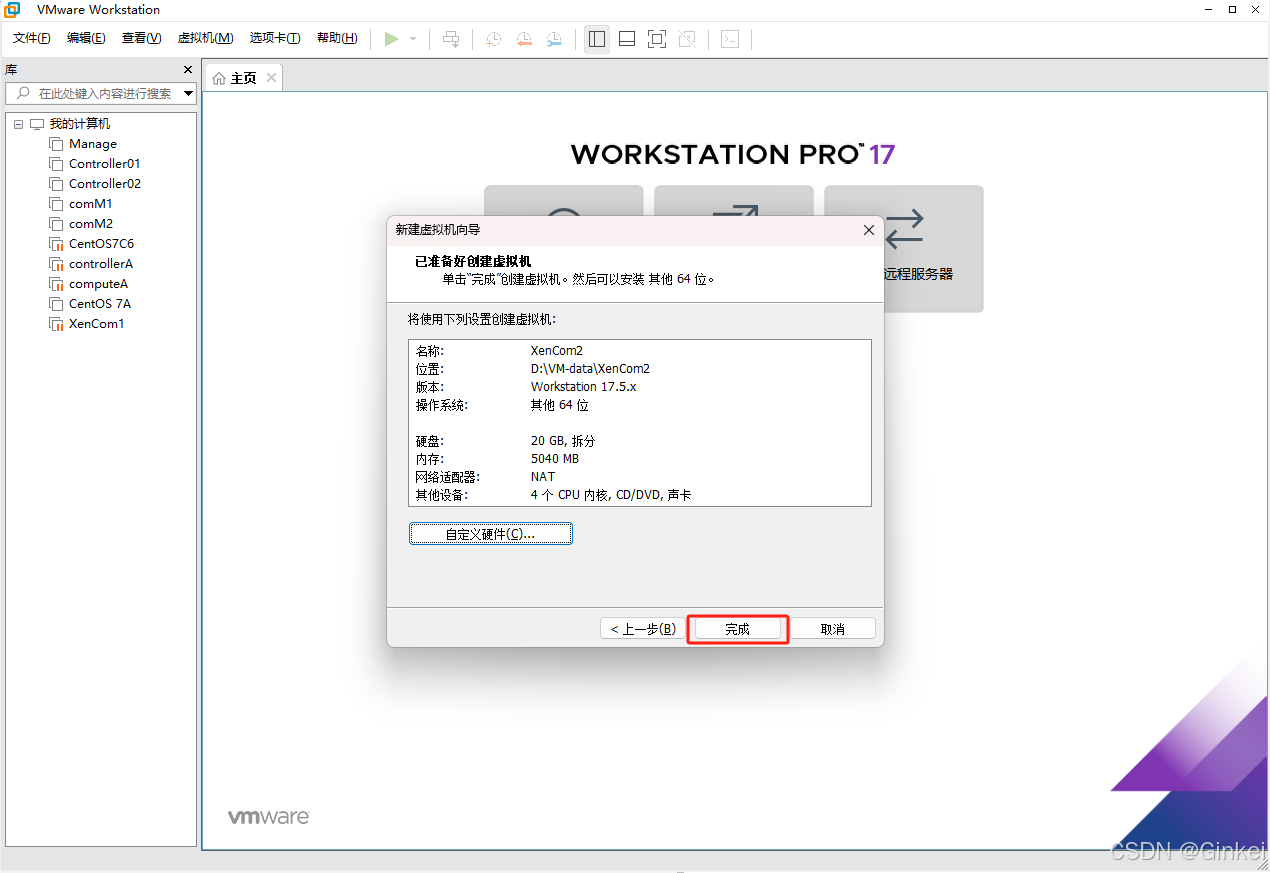Click the home icon on 主页 tab
1270x873 pixels.
(x=219, y=78)
